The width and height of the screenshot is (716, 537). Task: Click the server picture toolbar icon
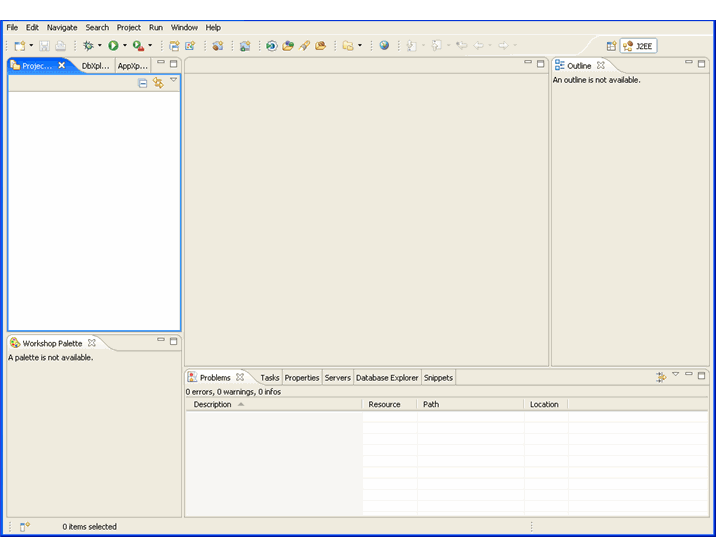245,46
